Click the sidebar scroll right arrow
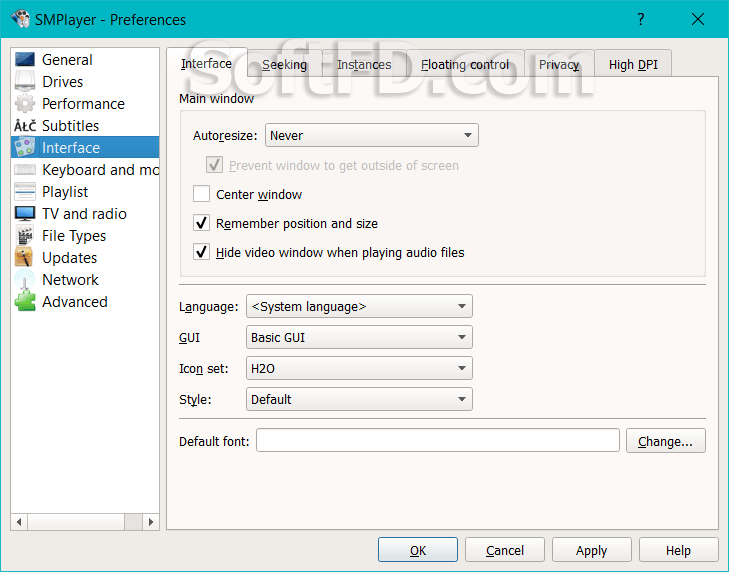This screenshot has height=572, width=729. (x=151, y=522)
